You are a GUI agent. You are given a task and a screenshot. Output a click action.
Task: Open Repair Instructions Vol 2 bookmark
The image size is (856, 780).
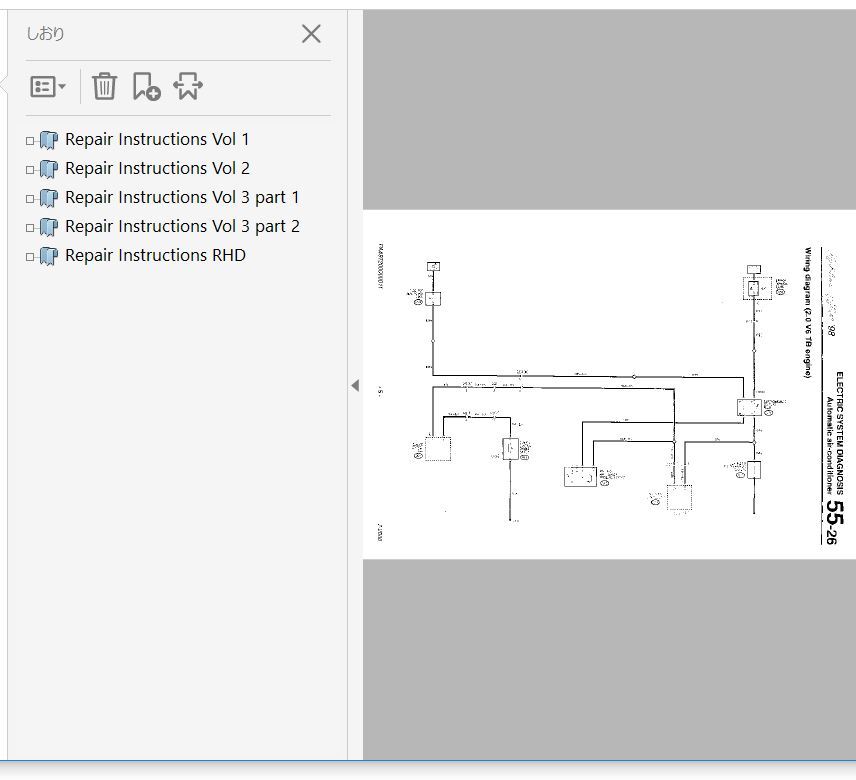(157, 169)
